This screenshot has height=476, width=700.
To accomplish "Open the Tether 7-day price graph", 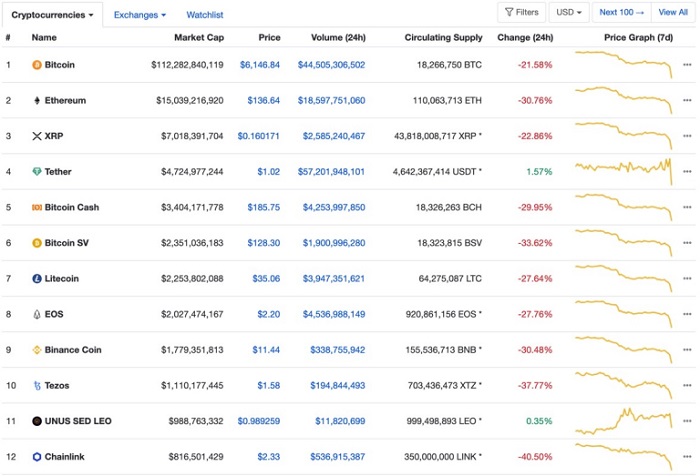I will [x=622, y=171].
